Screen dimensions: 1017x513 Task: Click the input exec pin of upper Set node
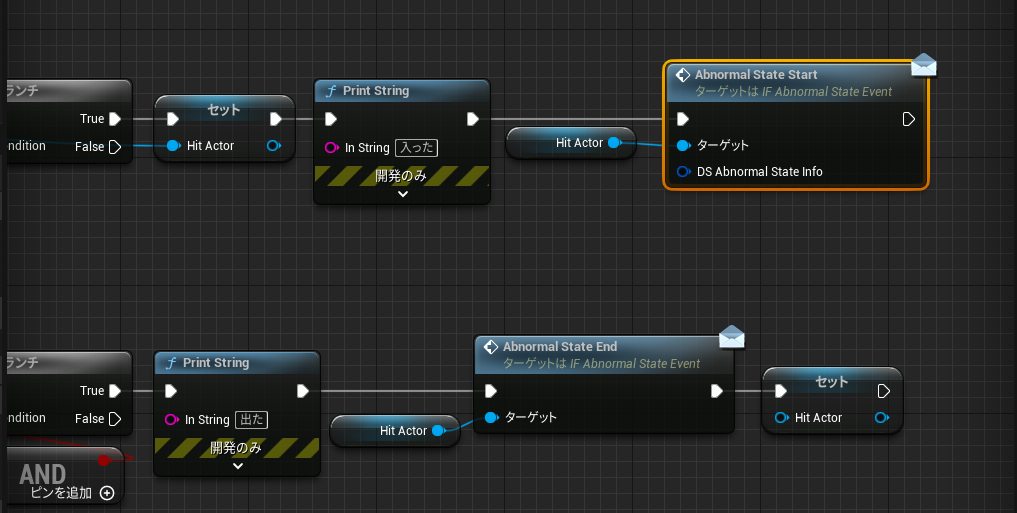pyautogui.click(x=173, y=119)
